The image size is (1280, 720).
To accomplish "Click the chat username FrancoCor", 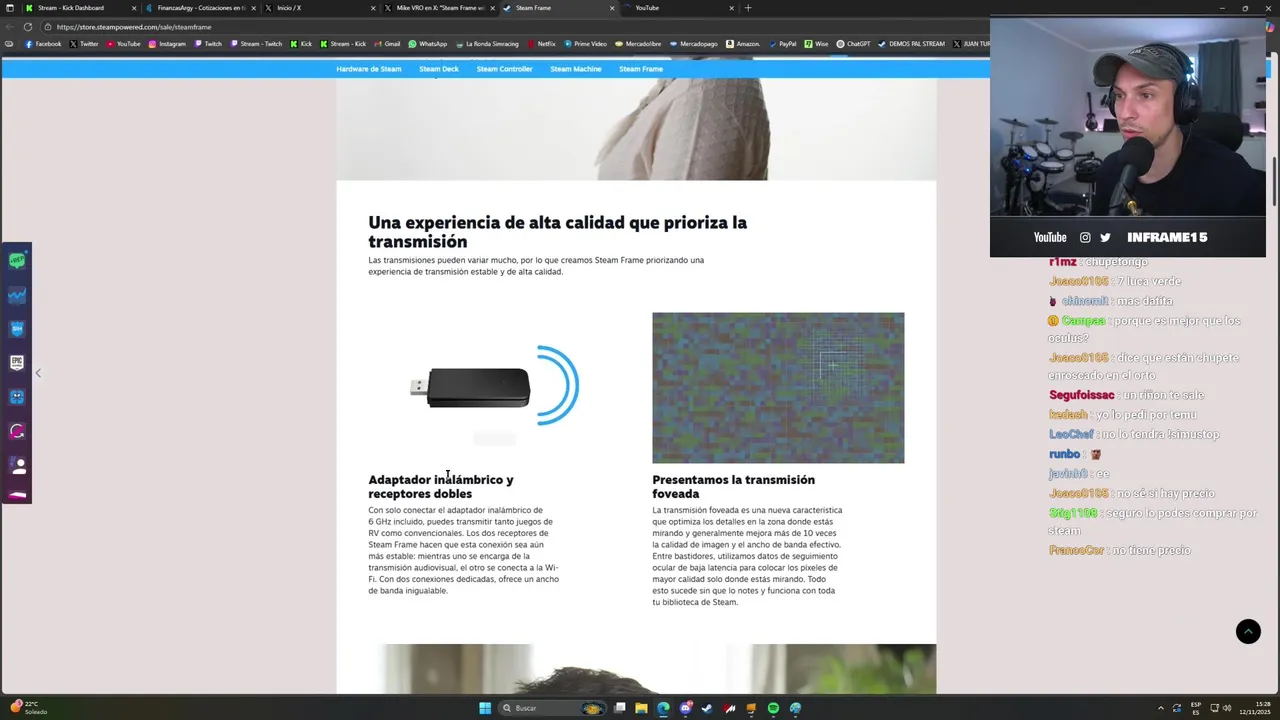I will click(1078, 550).
